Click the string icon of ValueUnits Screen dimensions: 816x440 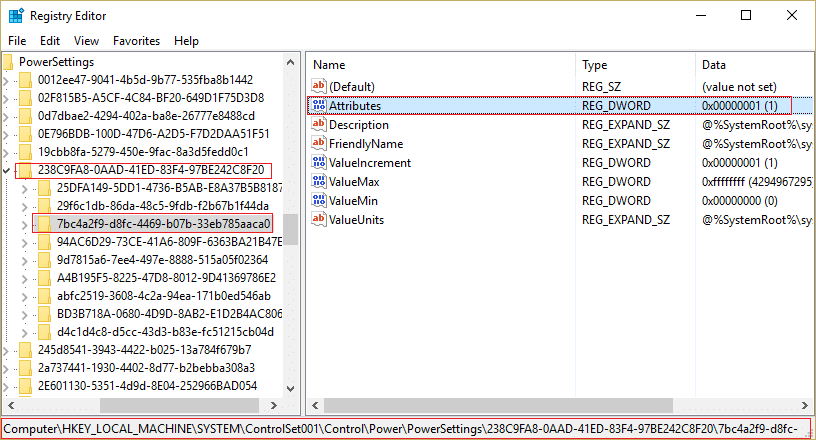[318, 219]
